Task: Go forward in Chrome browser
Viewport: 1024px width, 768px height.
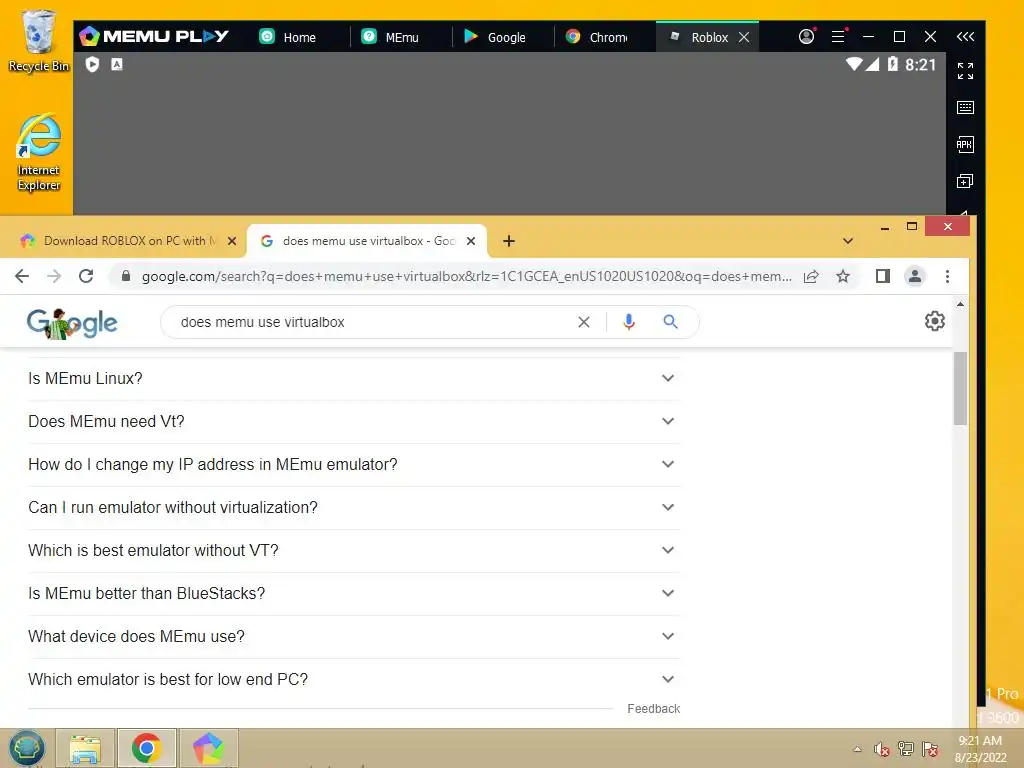Action: pos(54,276)
